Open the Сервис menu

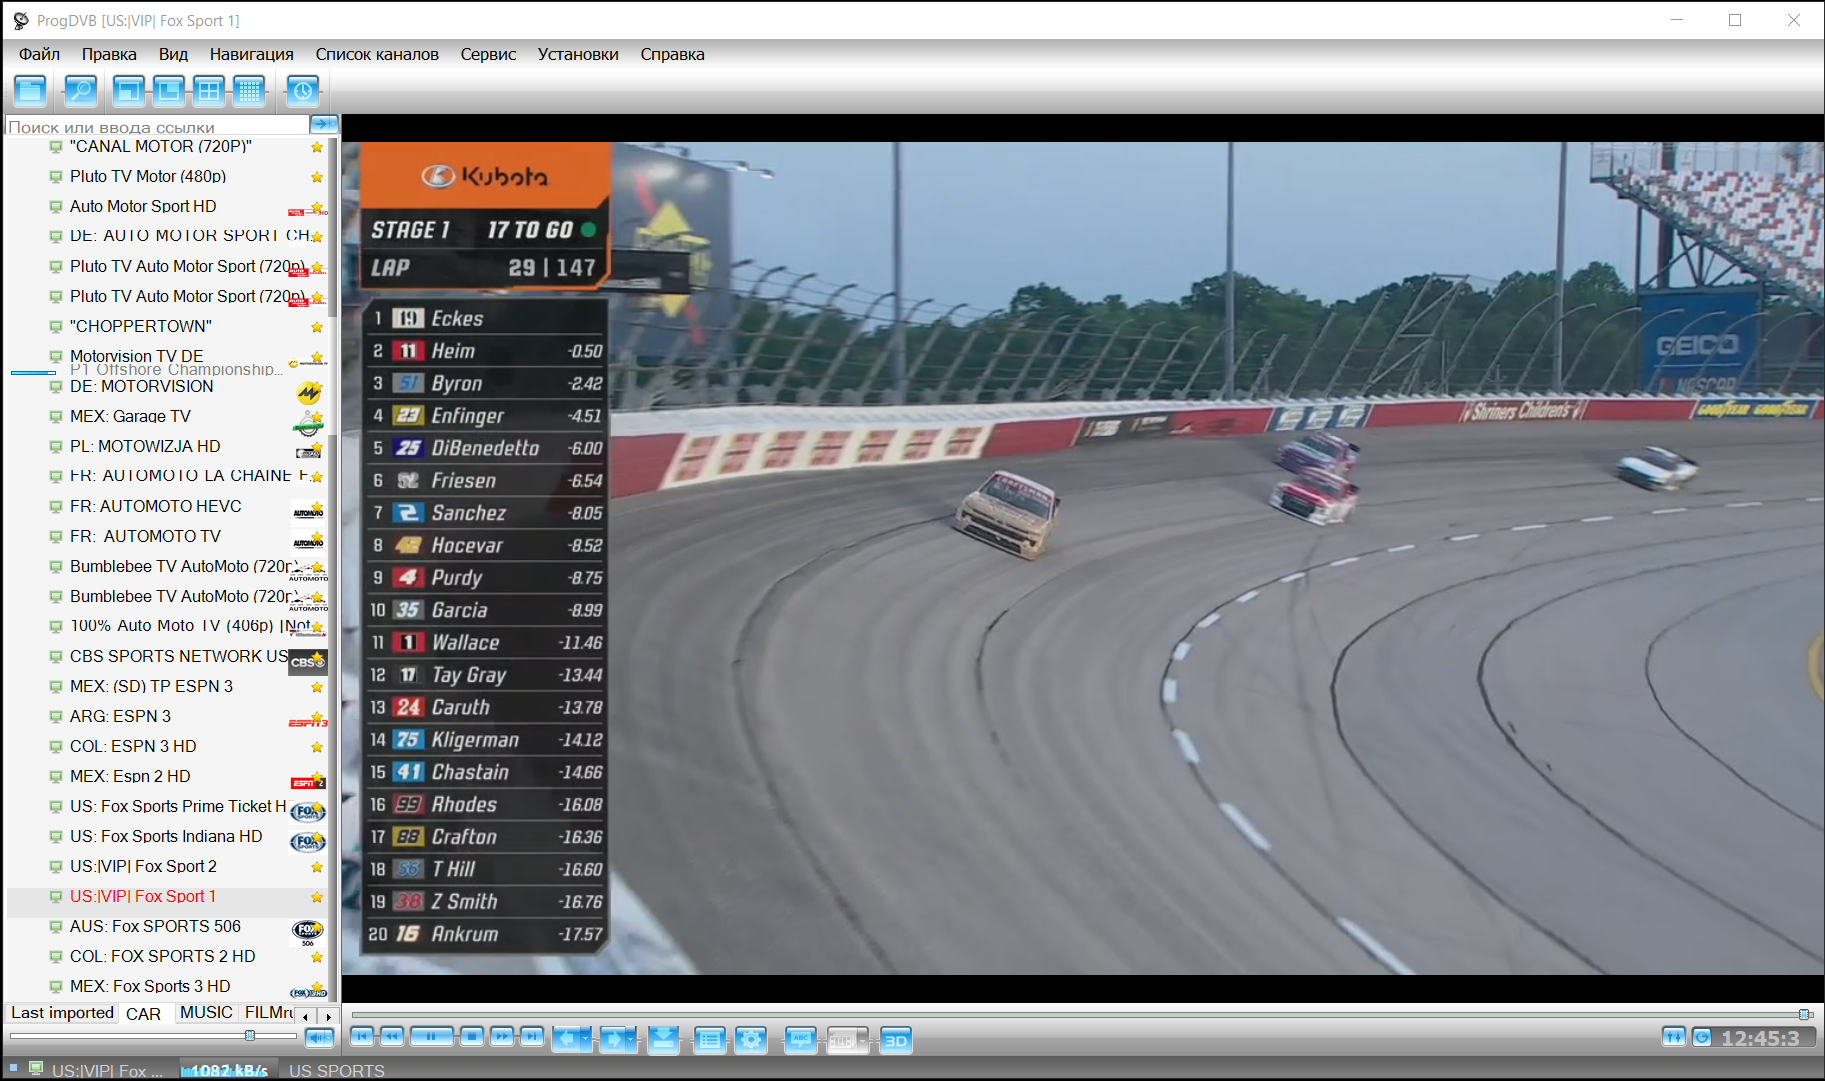[x=488, y=54]
